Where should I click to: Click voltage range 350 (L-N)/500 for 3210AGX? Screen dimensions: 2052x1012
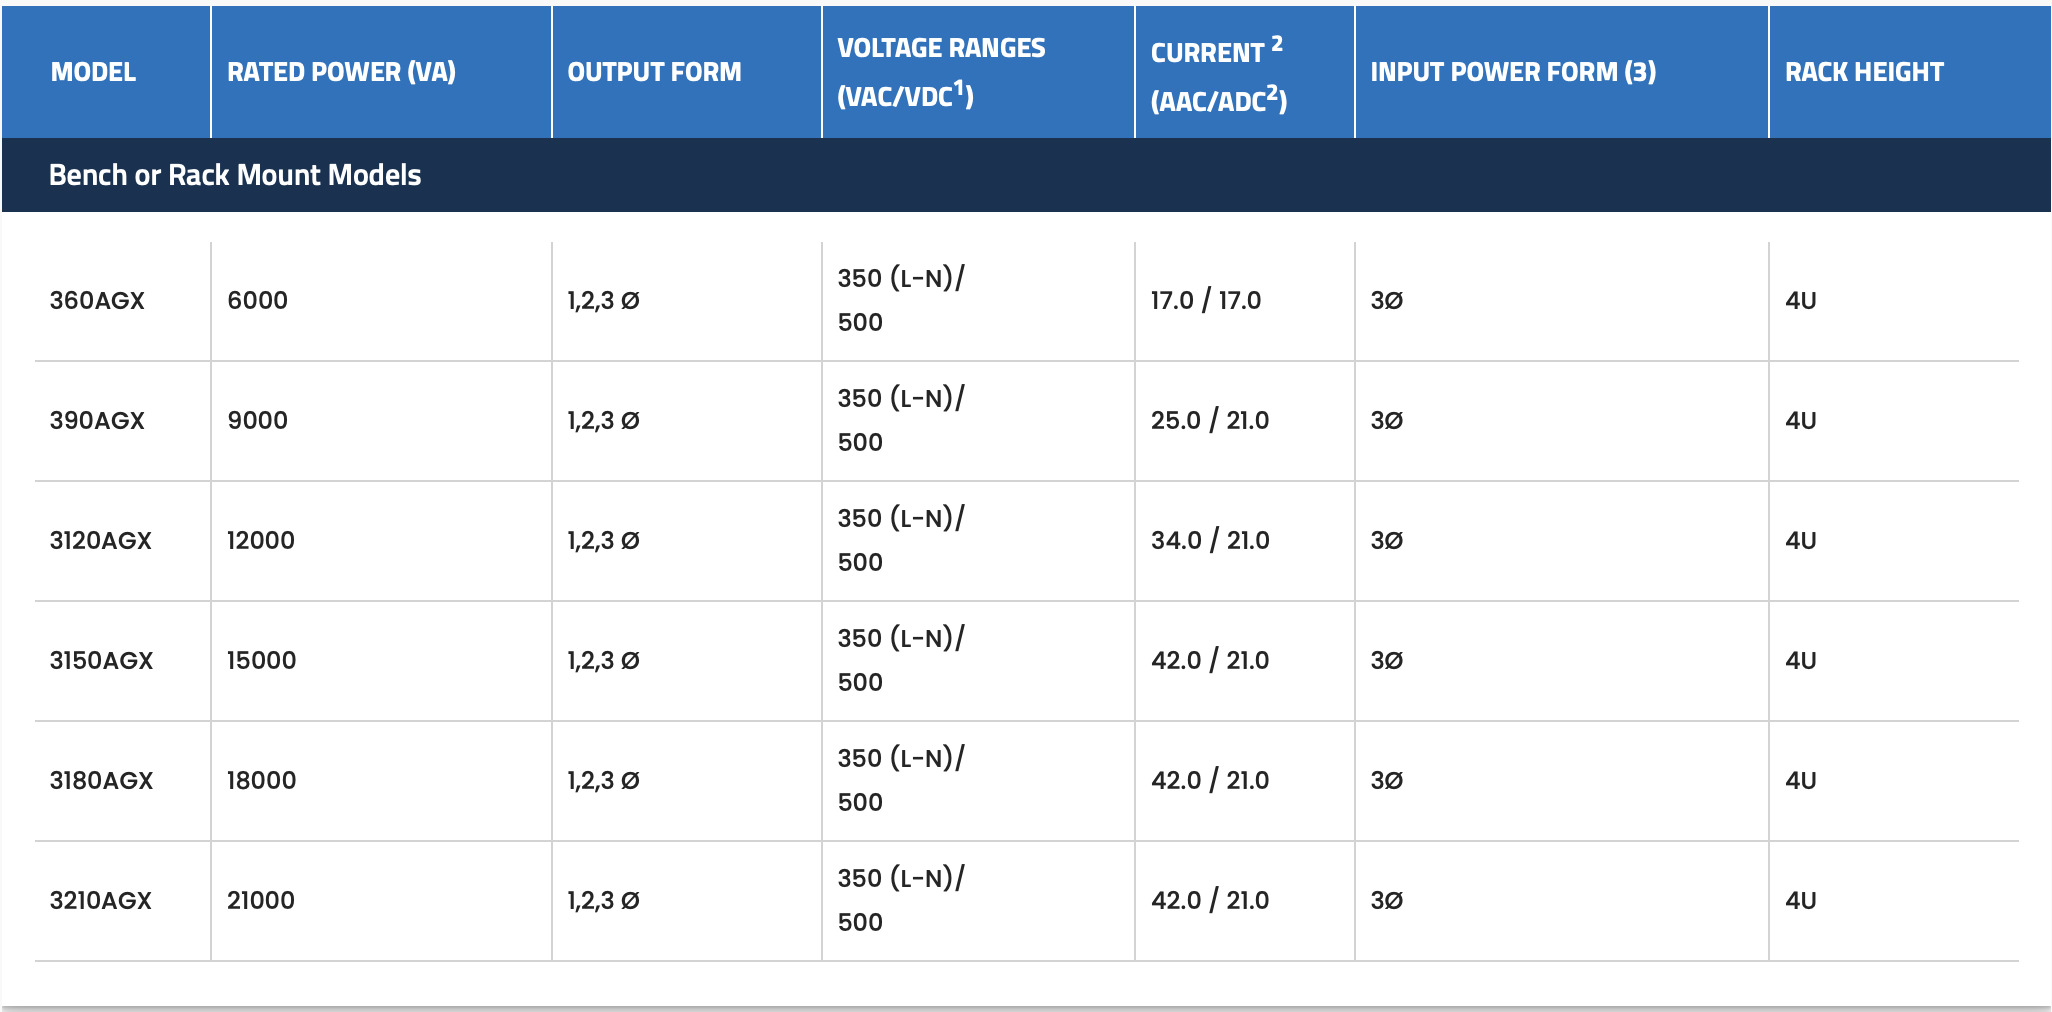point(901,900)
